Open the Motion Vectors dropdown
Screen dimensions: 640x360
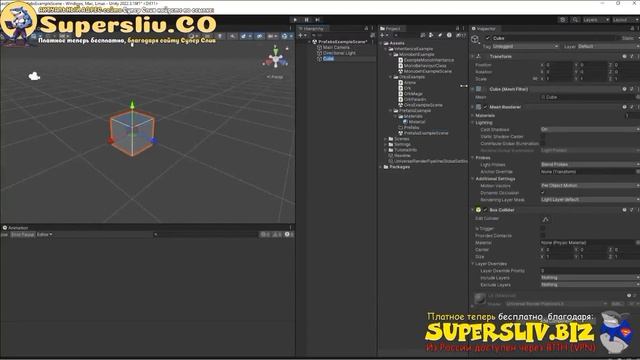click(x=590, y=186)
